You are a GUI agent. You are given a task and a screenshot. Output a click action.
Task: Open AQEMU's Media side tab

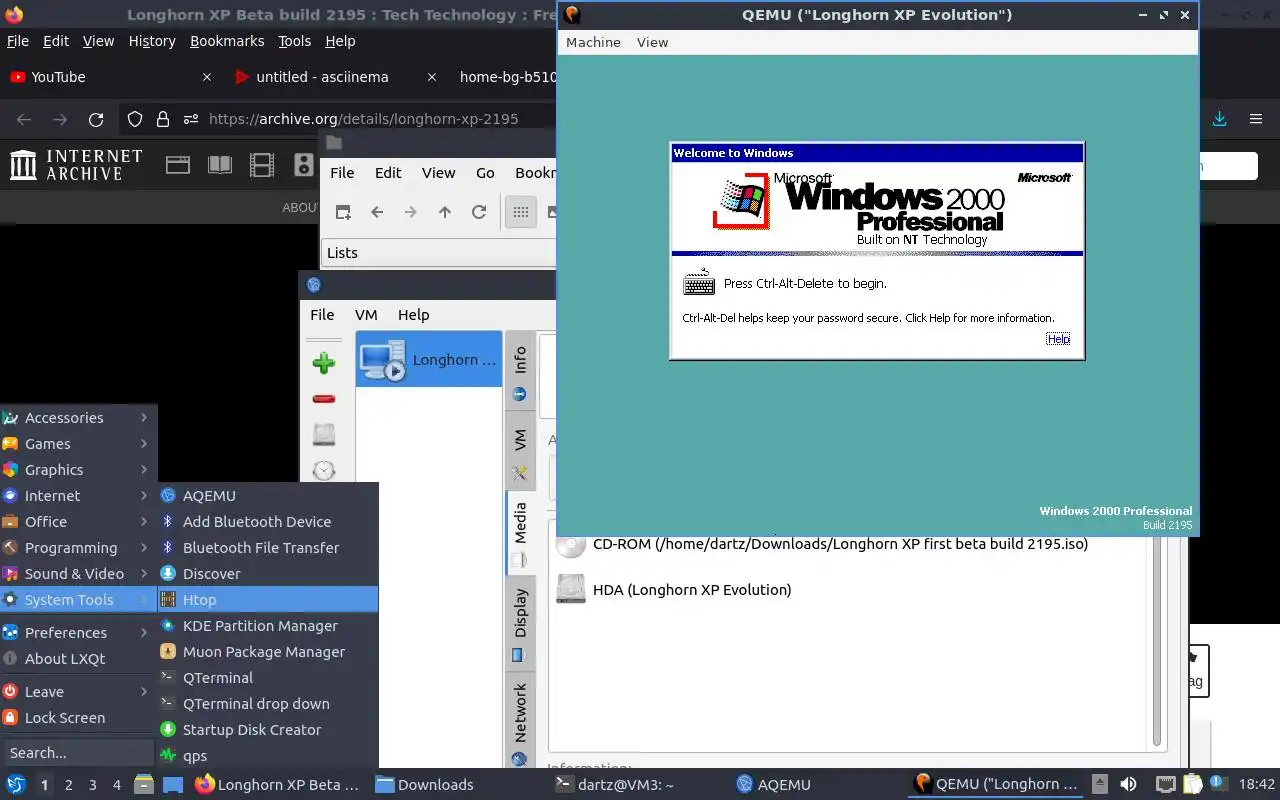pyautogui.click(x=519, y=535)
